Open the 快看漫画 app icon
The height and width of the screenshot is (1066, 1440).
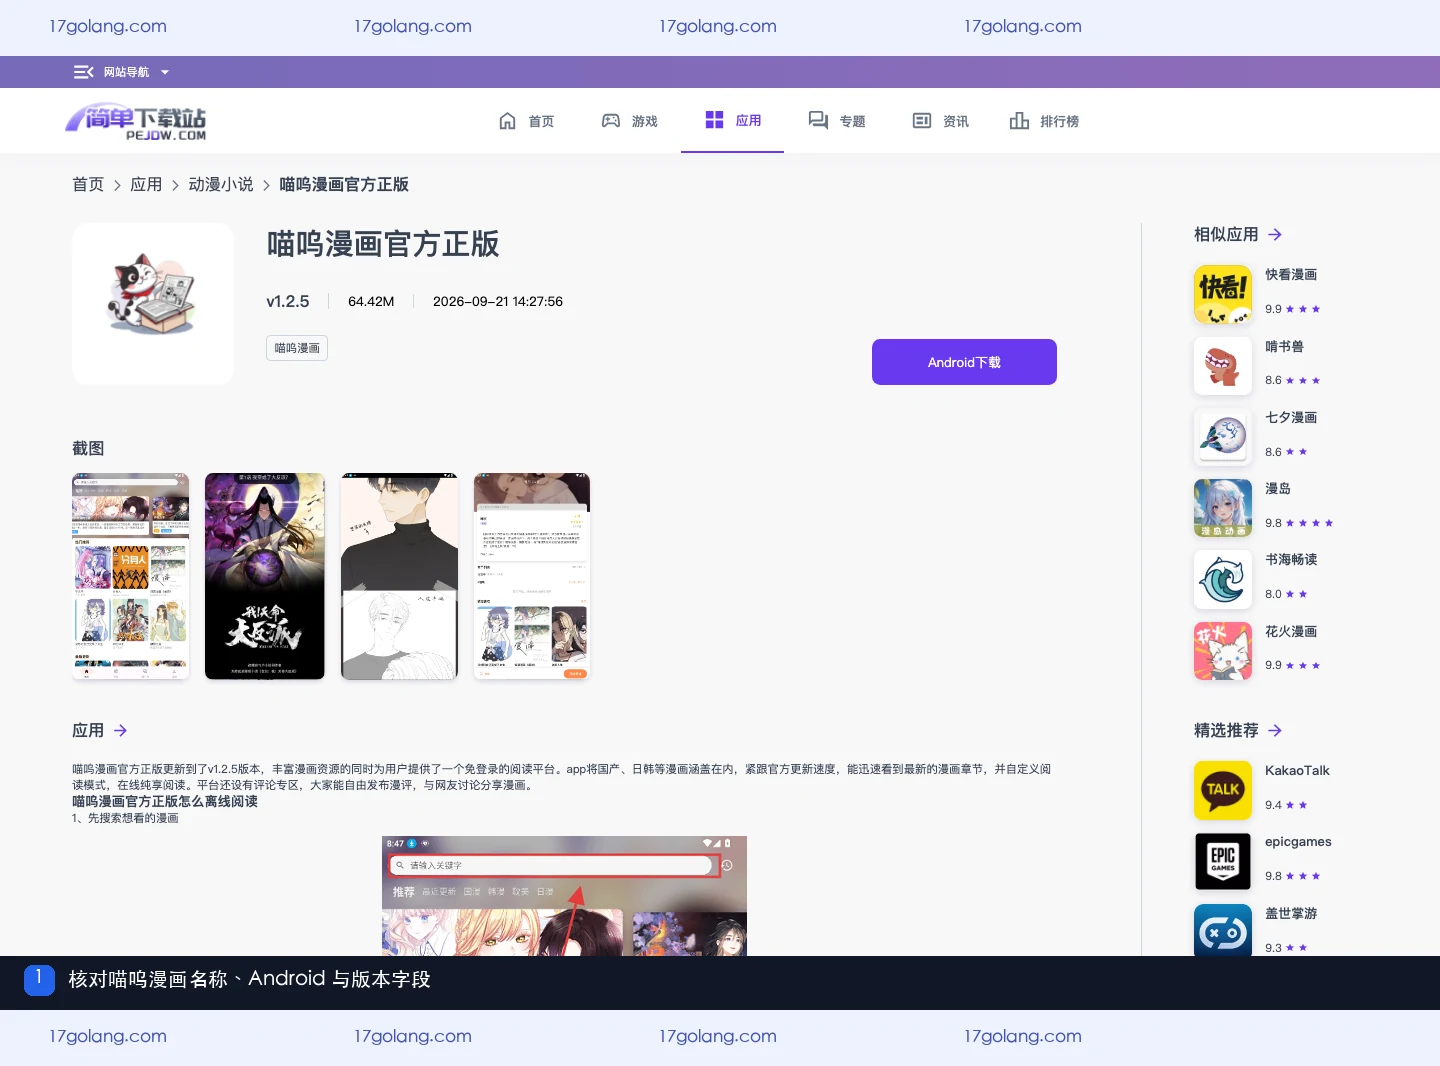[1223, 294]
